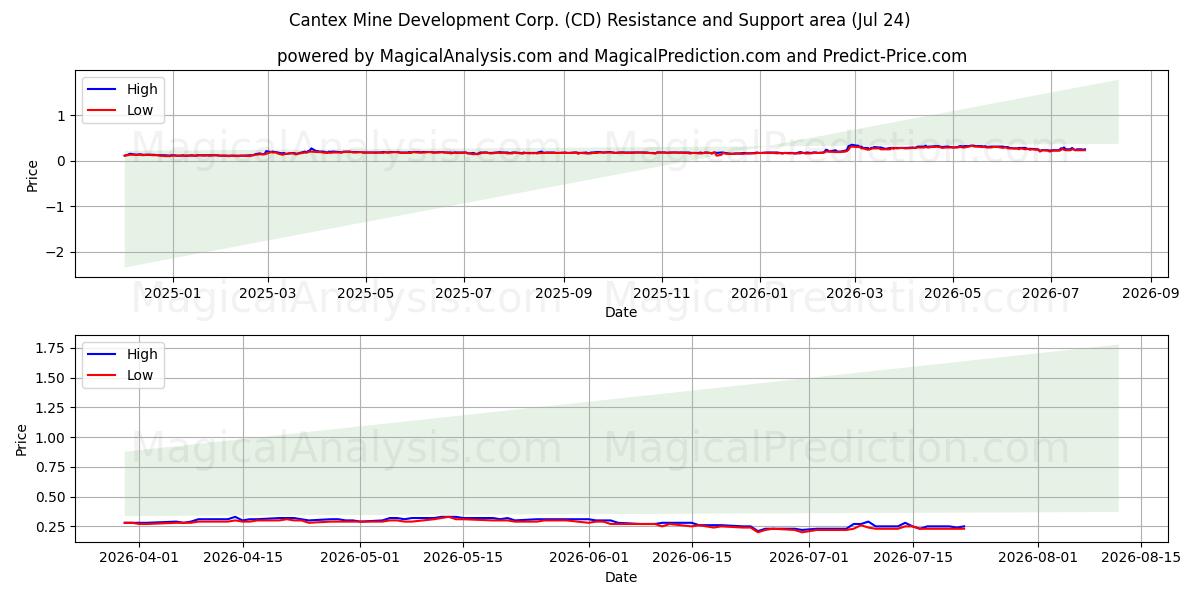Click the '2025-05' tick label
Screen dimensions: 1200x600
click(365, 293)
